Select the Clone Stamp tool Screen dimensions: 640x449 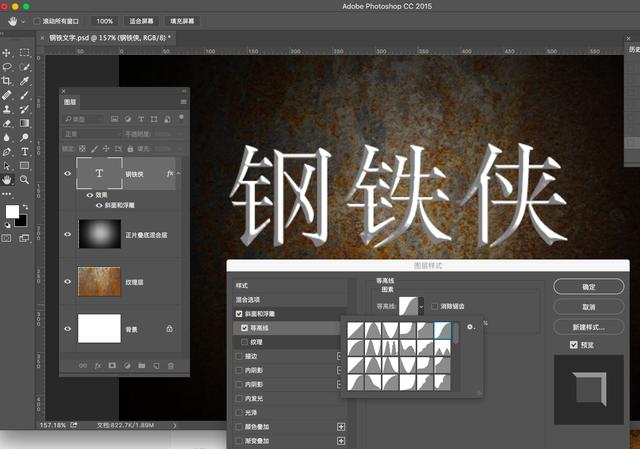7,109
